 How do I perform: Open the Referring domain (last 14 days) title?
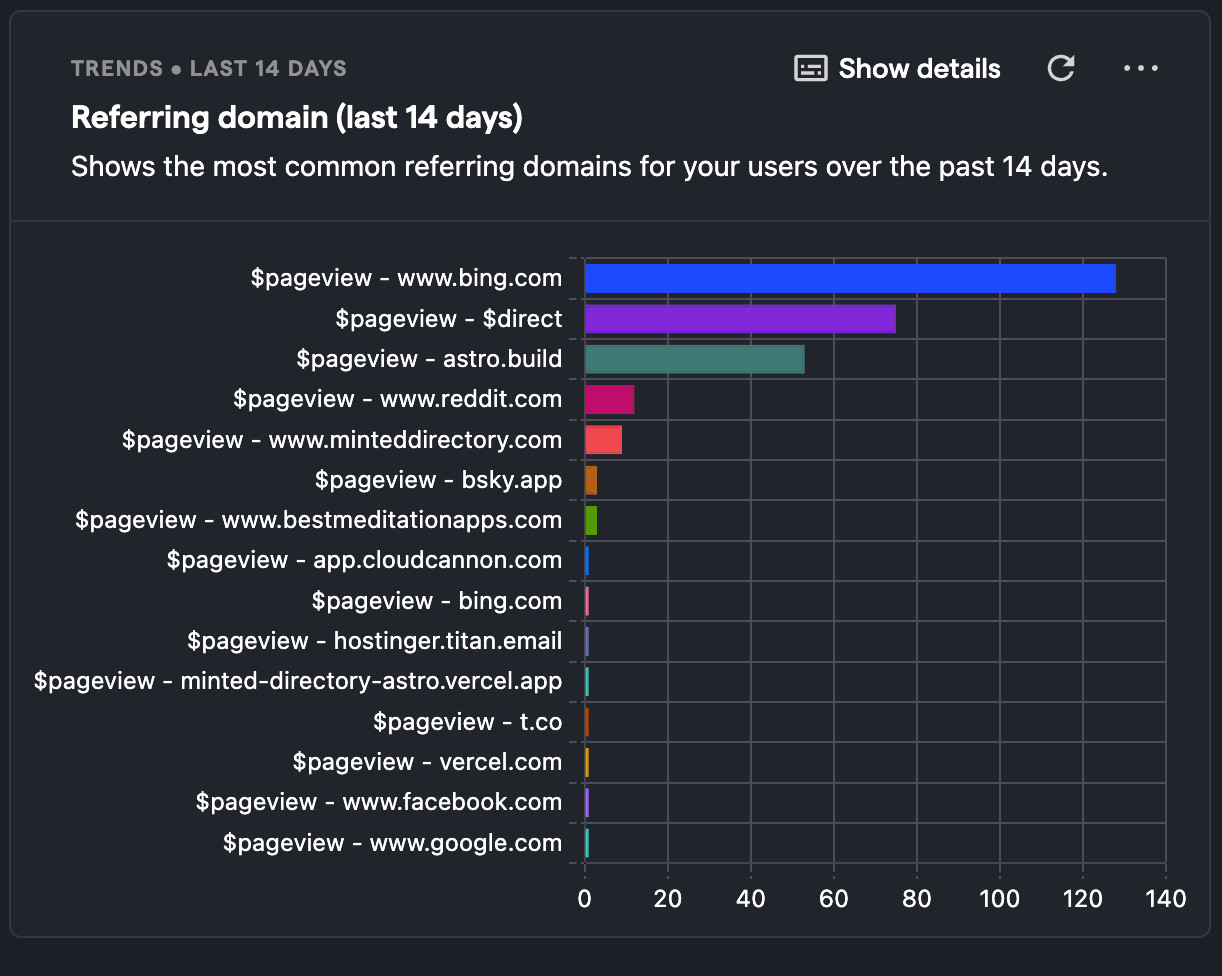click(297, 118)
